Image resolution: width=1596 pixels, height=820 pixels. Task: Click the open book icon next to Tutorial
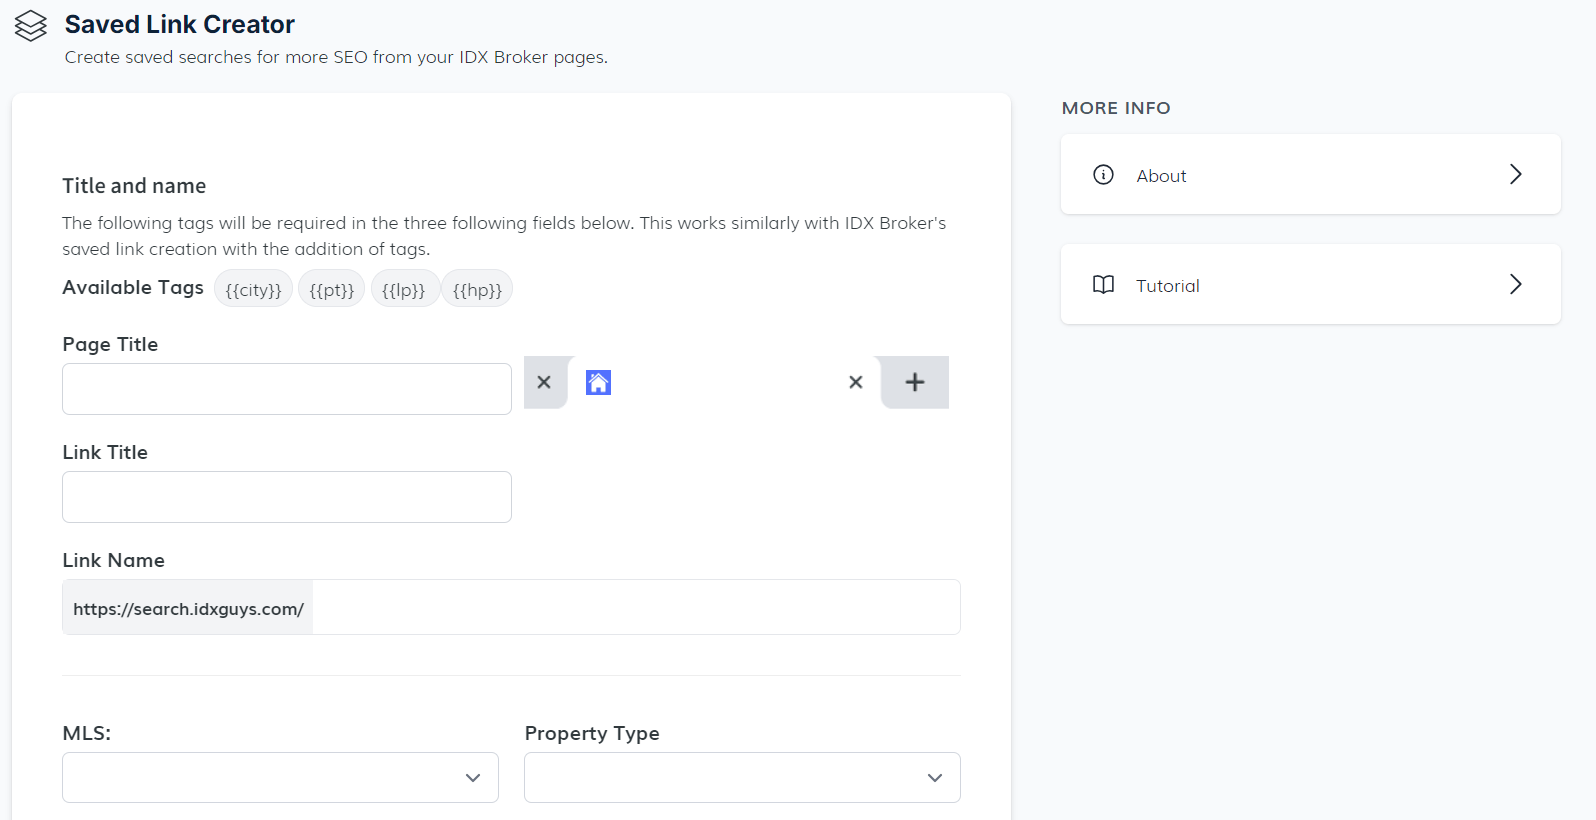(1103, 285)
